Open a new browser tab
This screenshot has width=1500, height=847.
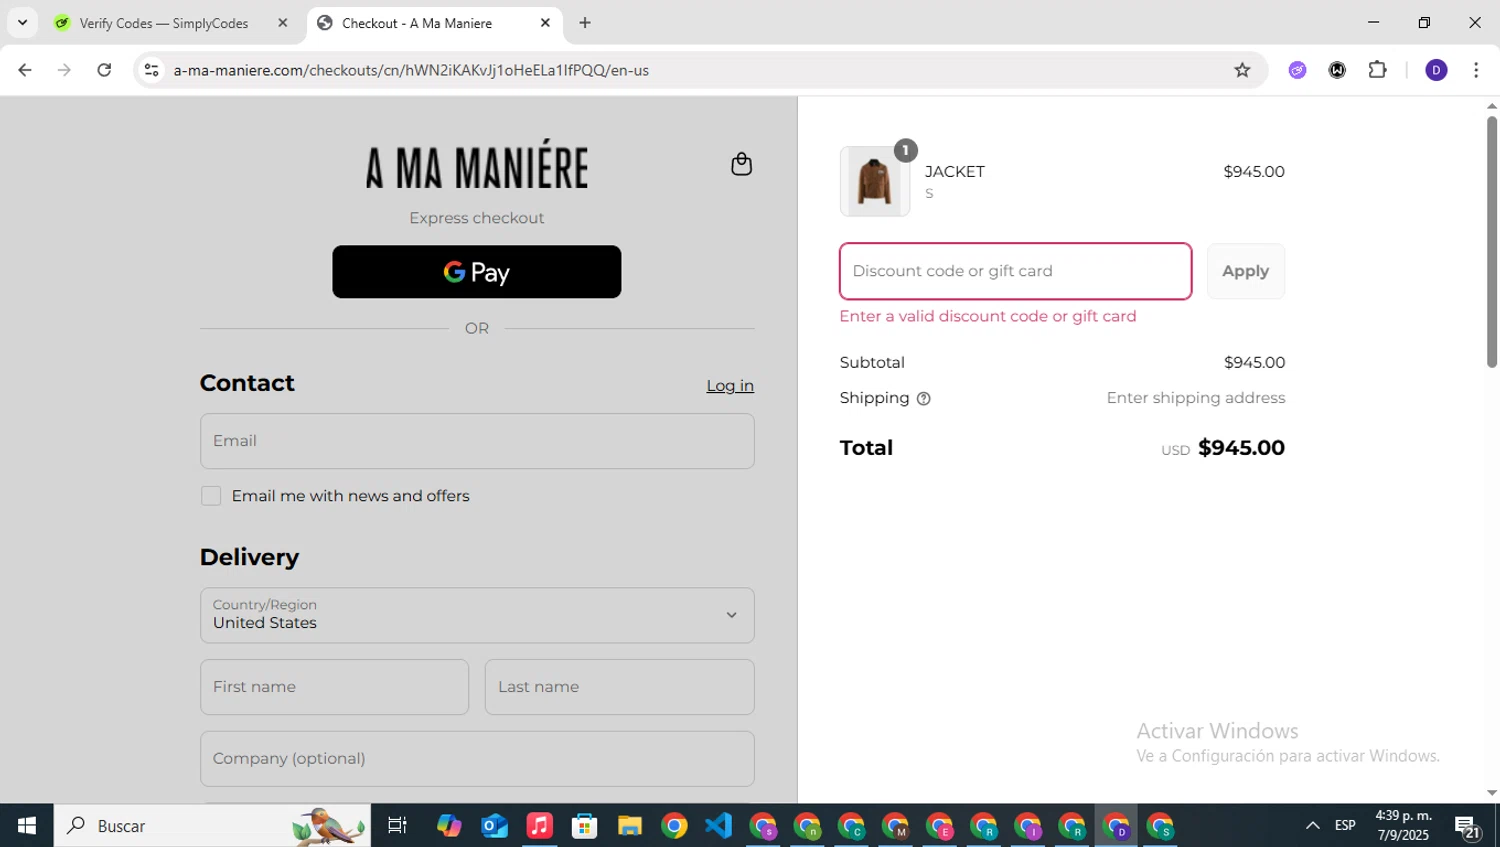tap(585, 23)
